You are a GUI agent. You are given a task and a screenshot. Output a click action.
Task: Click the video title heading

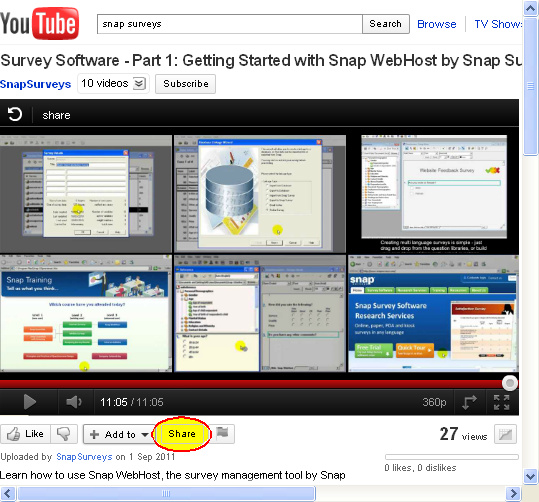click(261, 61)
